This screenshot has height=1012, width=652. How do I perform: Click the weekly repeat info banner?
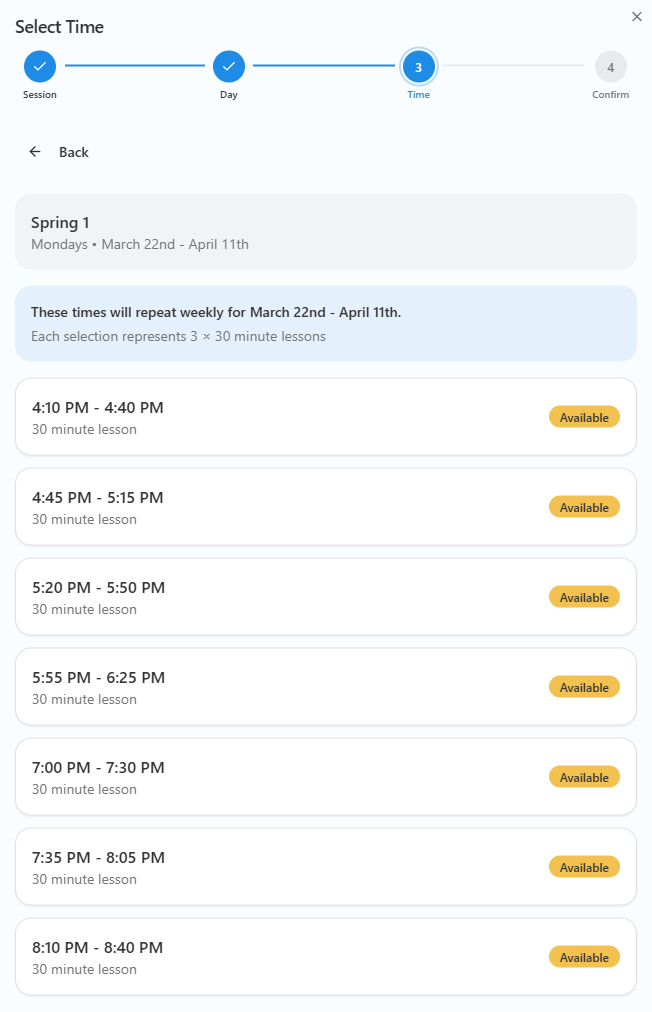[325, 324]
